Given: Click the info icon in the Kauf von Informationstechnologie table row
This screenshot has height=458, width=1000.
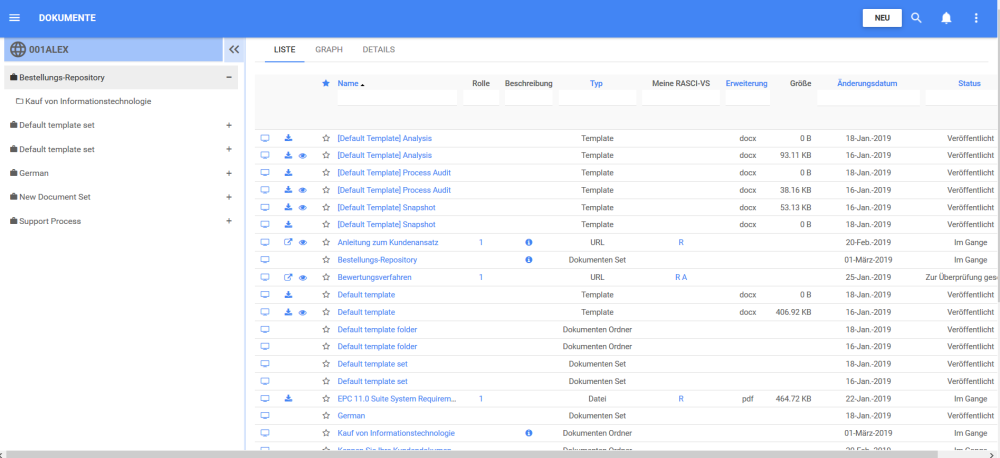Looking at the screenshot, I should [529, 433].
